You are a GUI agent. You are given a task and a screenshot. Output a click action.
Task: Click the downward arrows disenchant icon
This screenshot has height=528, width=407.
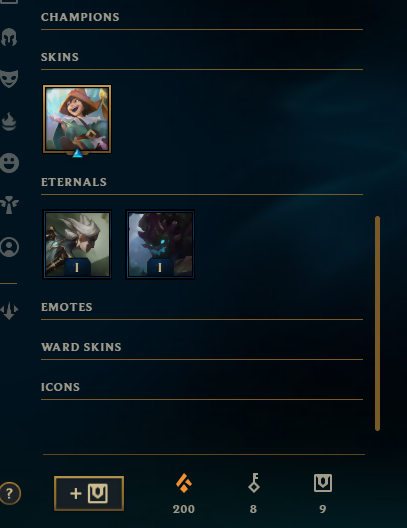[x=9, y=310]
